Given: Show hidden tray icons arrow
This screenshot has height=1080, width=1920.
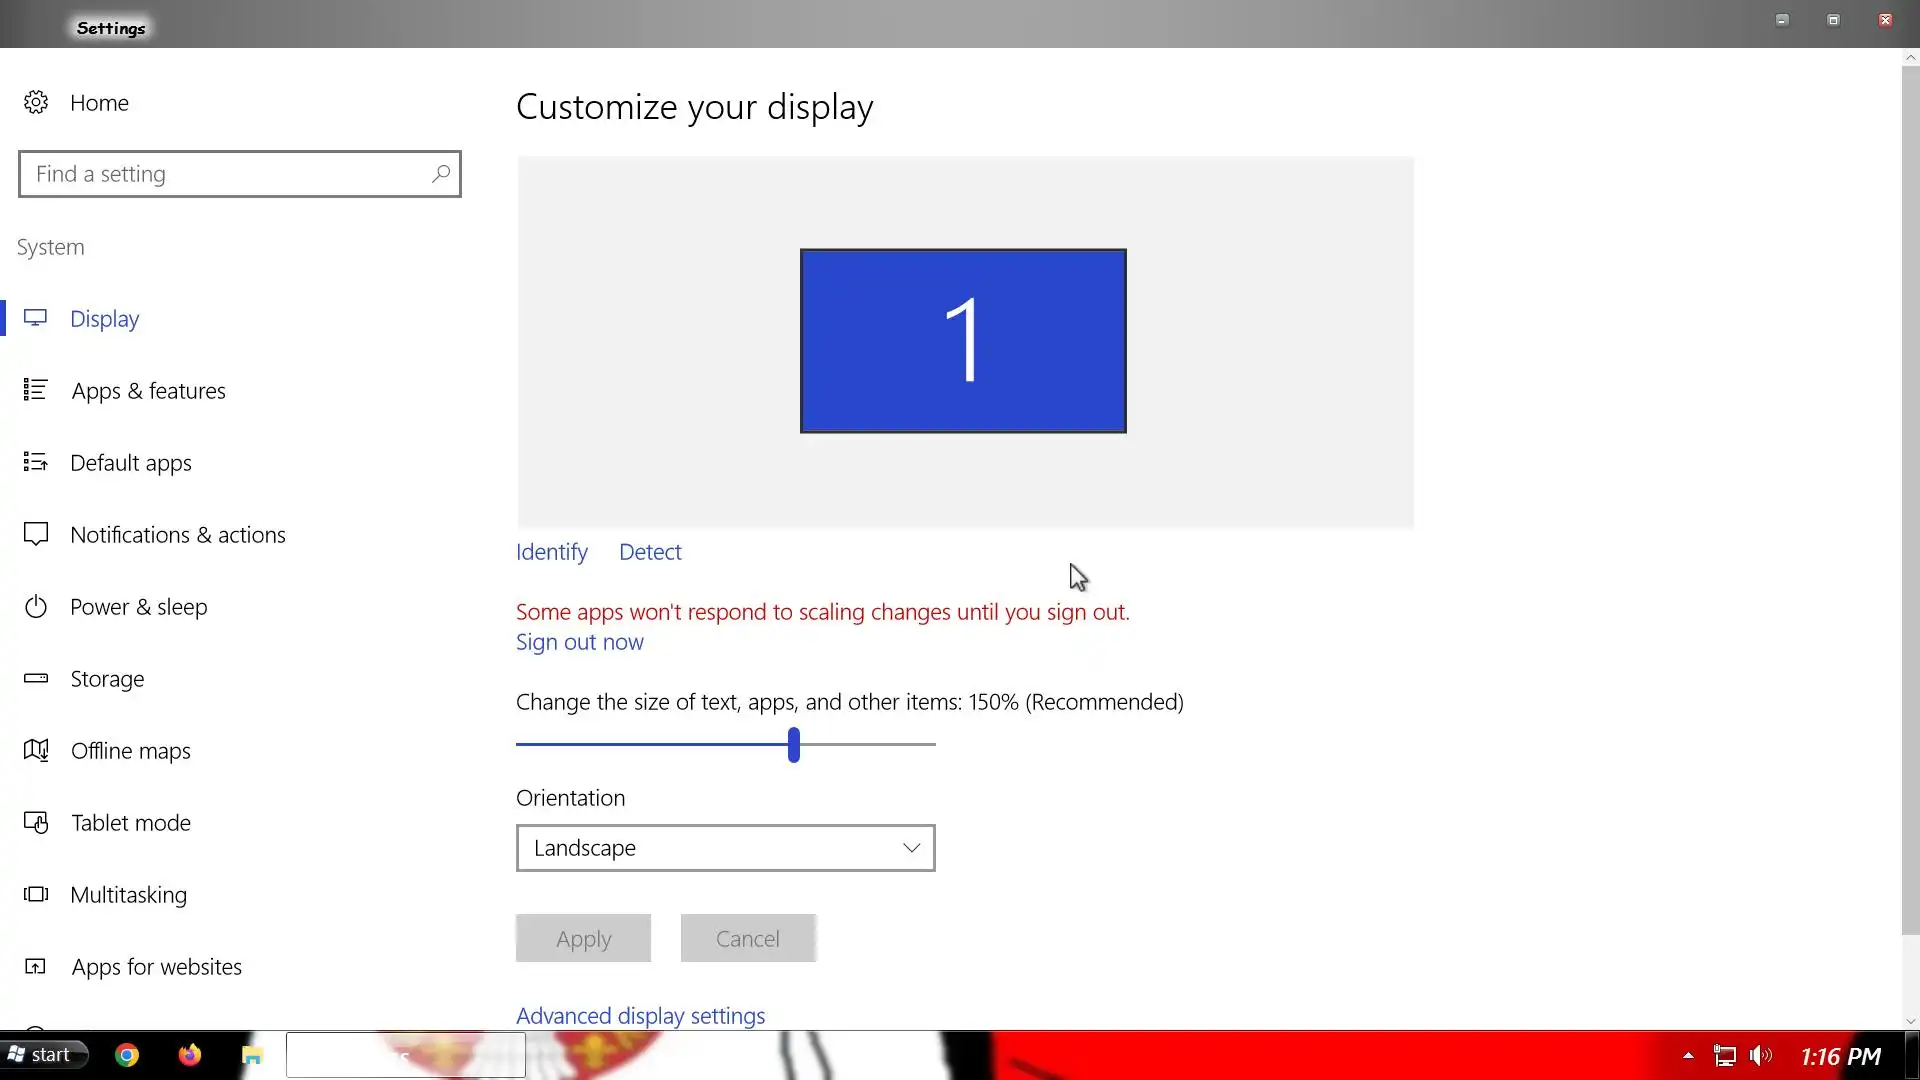Looking at the screenshot, I should pos(1688,1056).
